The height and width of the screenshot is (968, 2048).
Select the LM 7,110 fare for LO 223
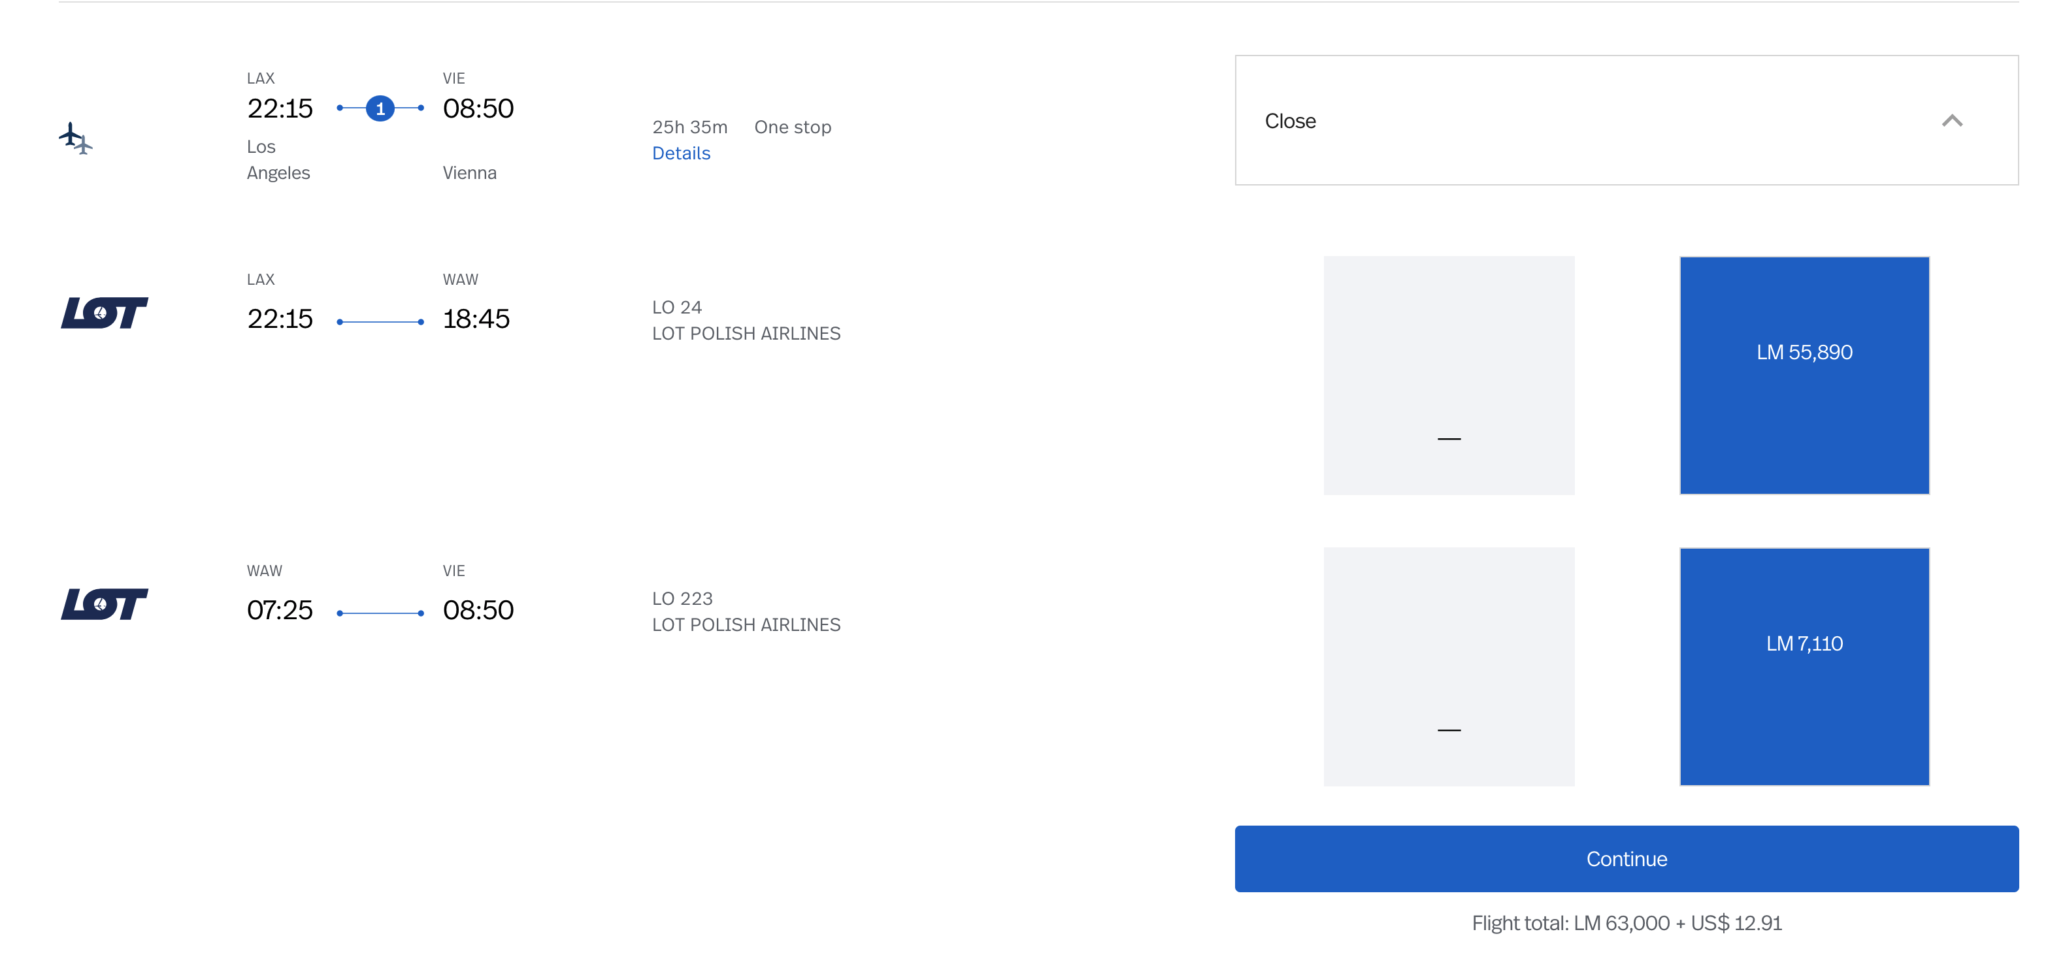1804,666
